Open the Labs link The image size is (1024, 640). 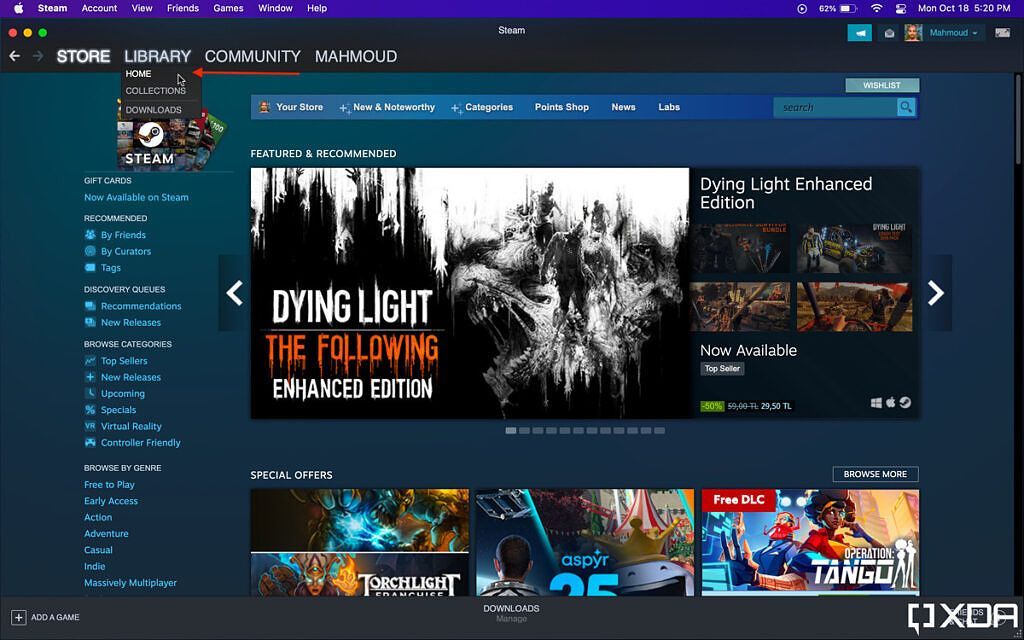pos(669,107)
